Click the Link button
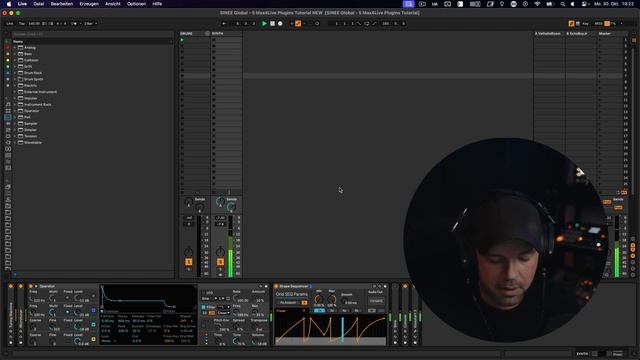This screenshot has width=640, height=360. coord(9,24)
